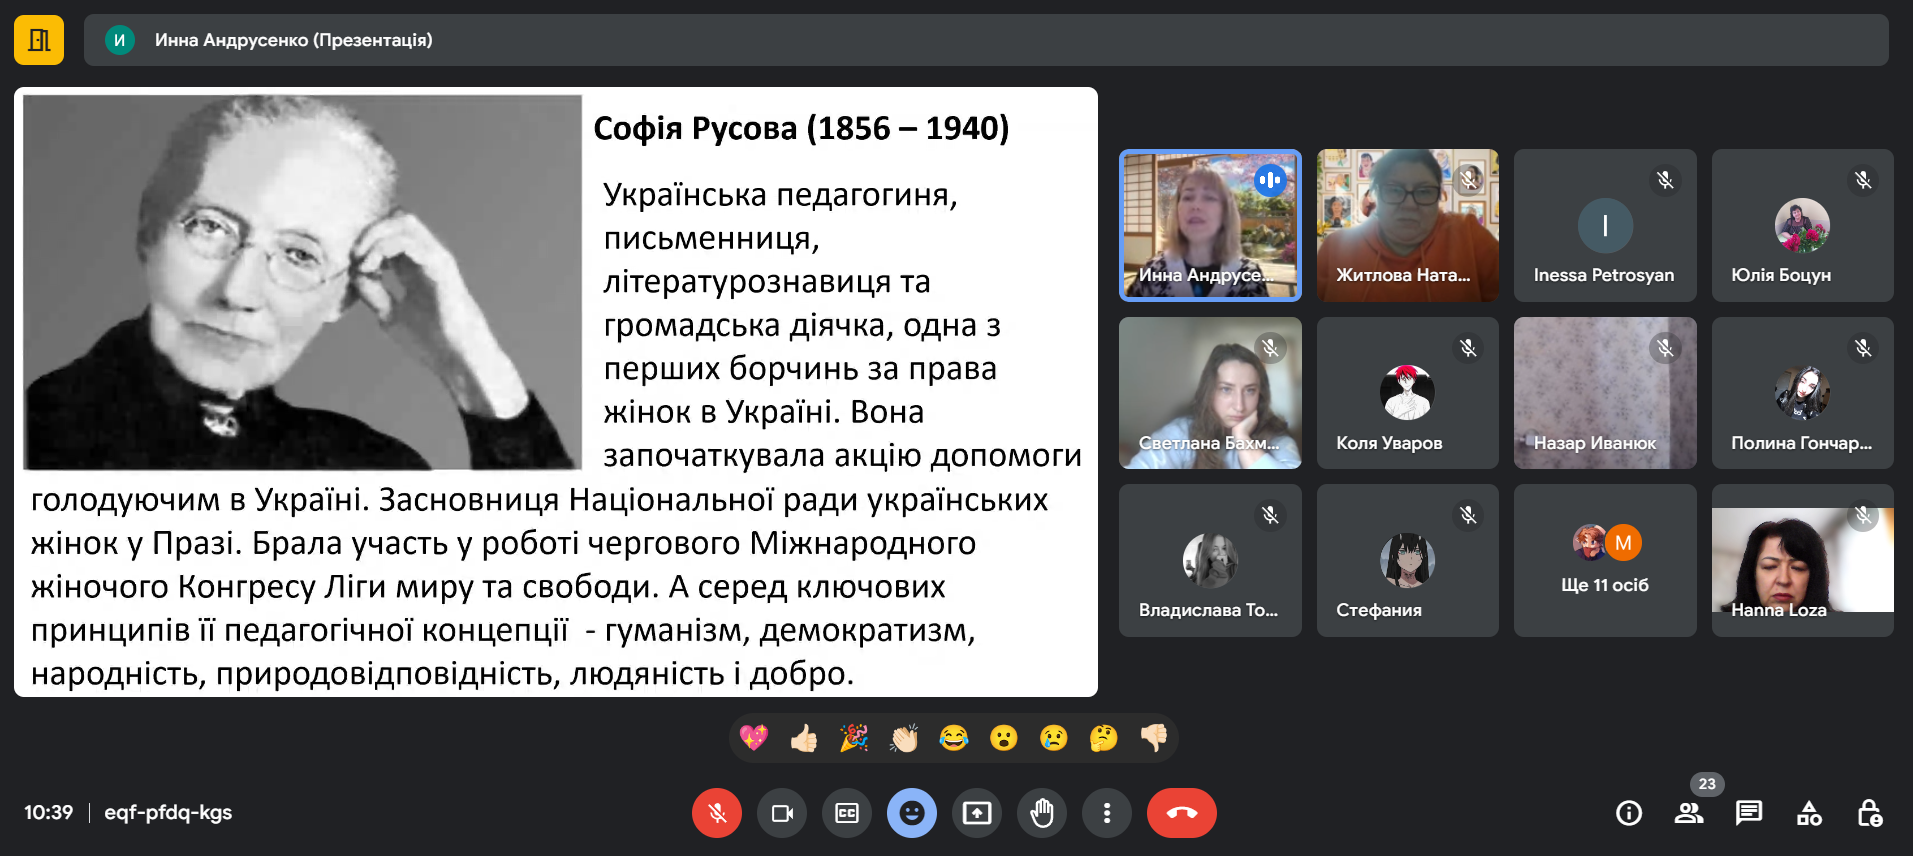Open the activities panel
The width and height of the screenshot is (1913, 856).
(x=1809, y=813)
